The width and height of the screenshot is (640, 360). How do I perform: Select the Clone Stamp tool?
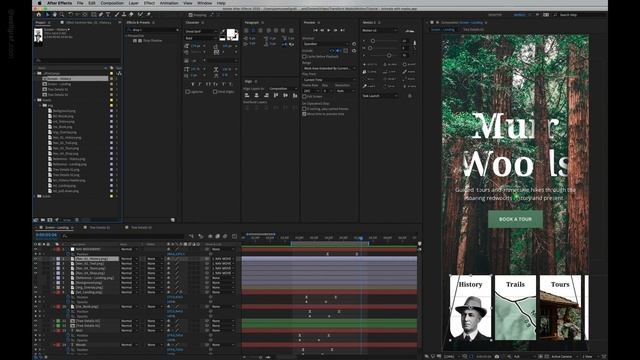[x=124, y=15]
